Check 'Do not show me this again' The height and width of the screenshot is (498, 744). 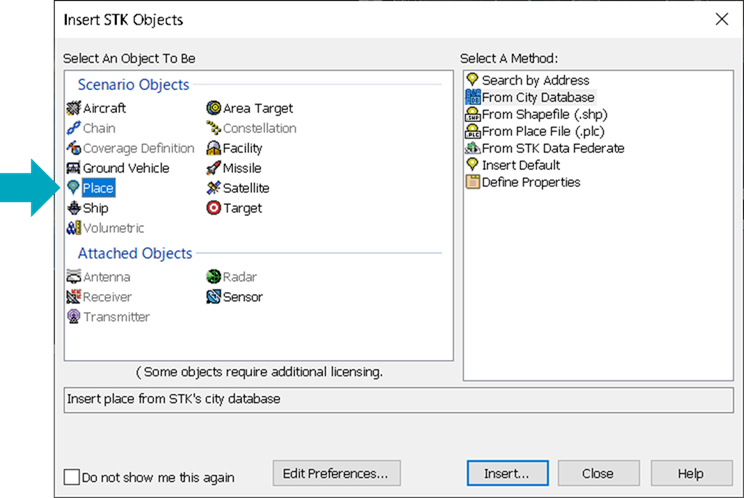72,477
